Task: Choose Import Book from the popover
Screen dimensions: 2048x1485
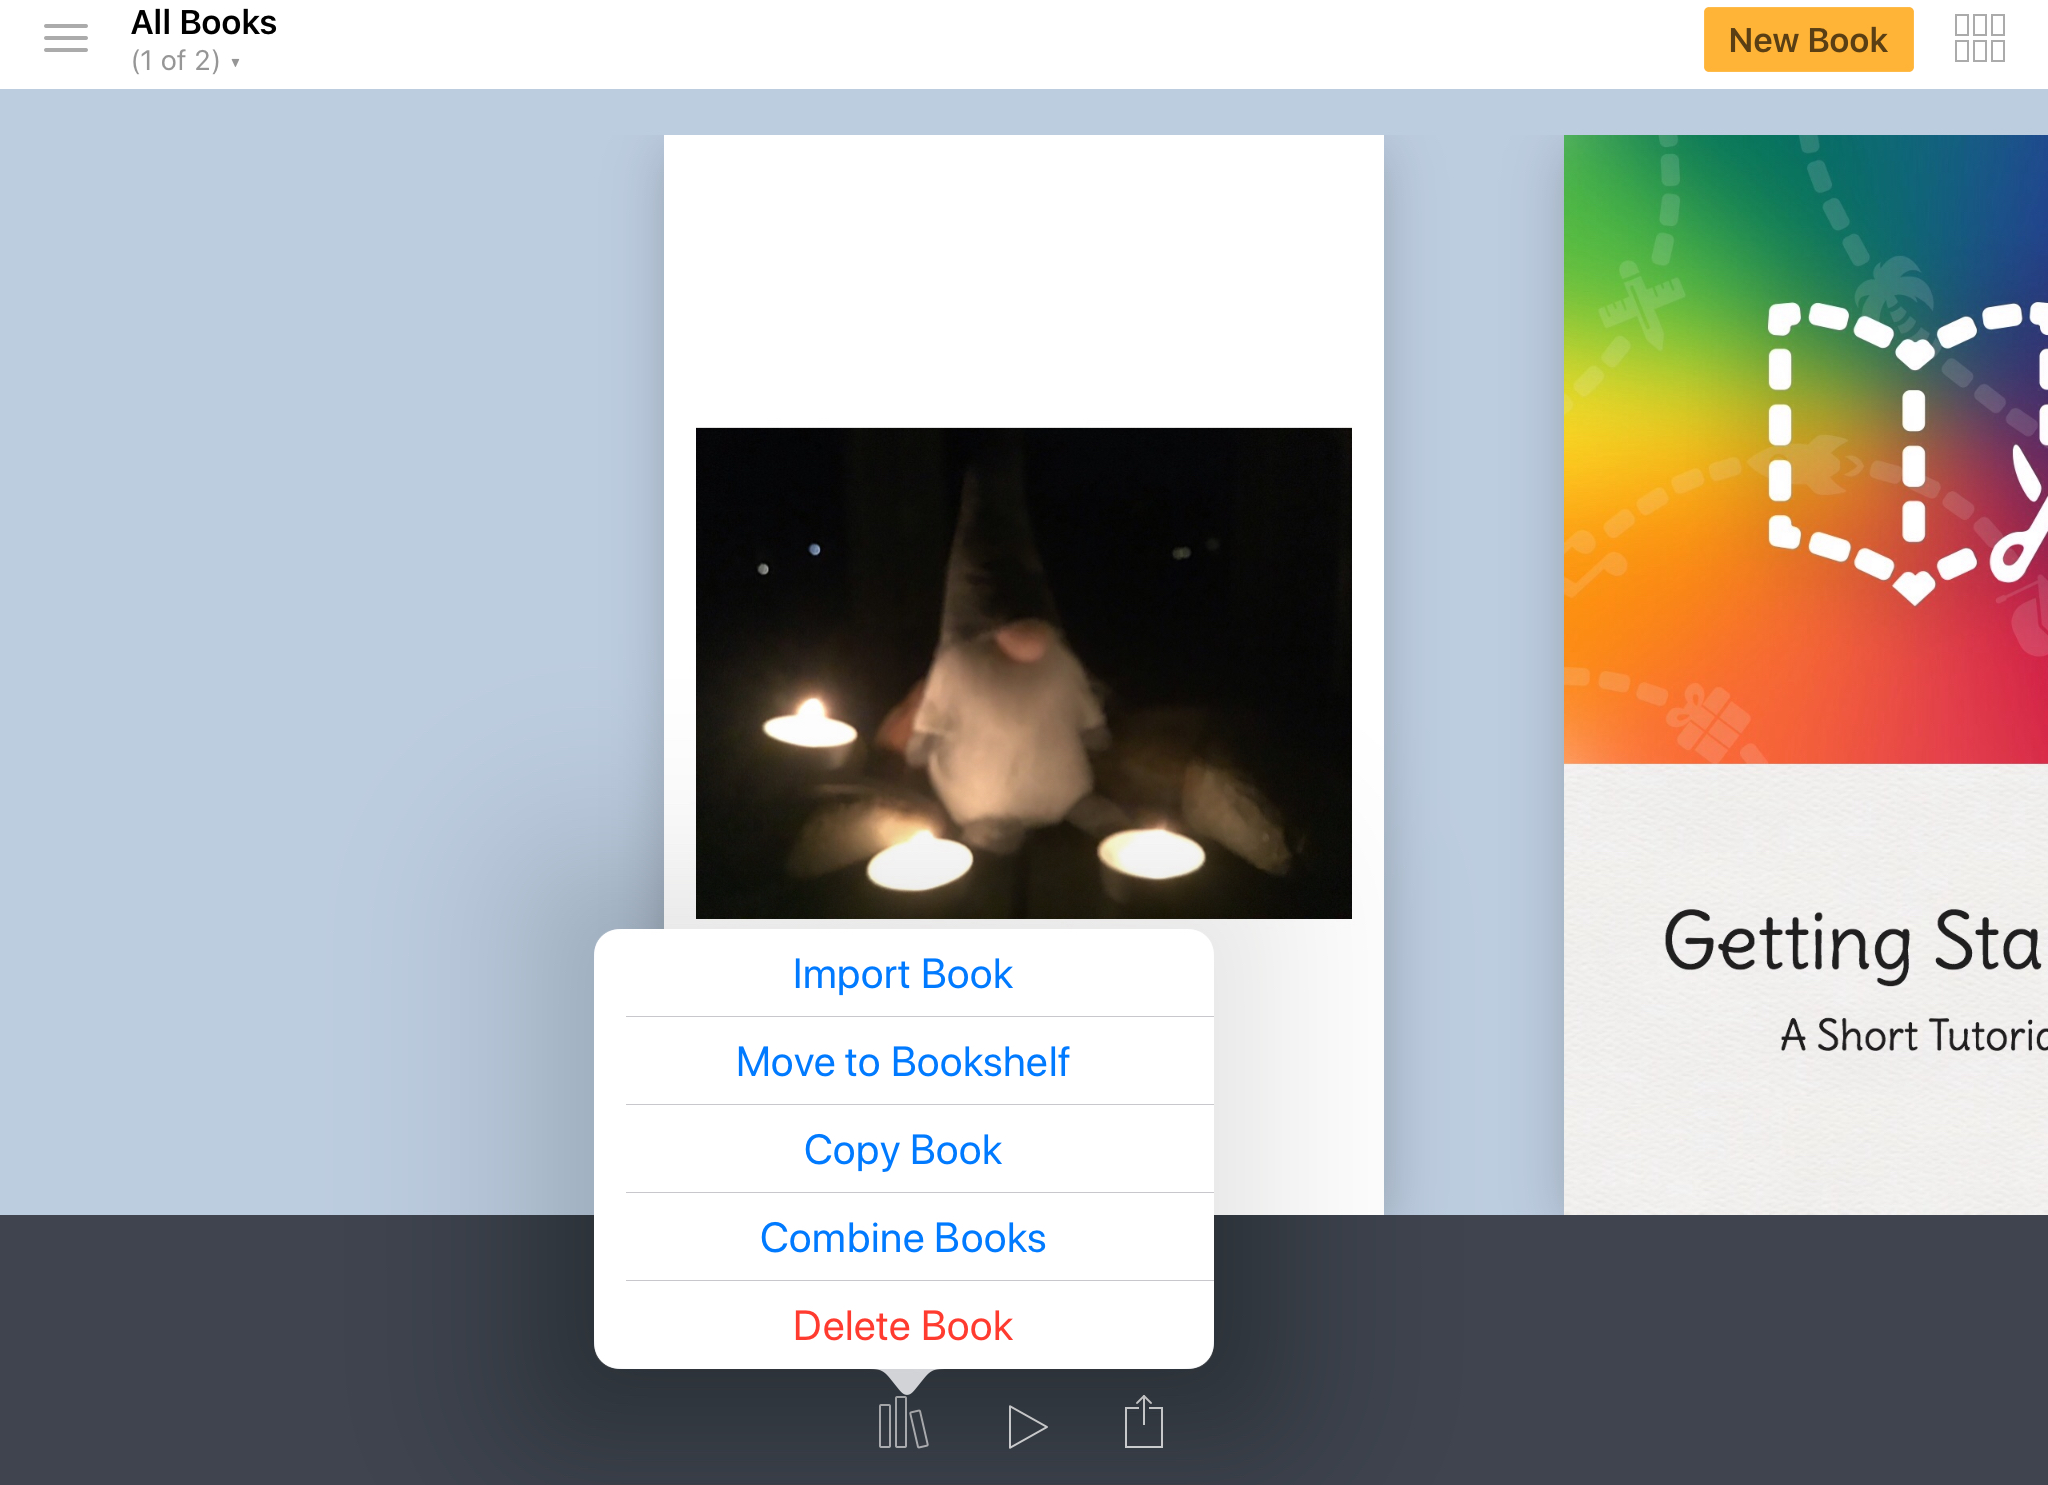Action: (903, 974)
